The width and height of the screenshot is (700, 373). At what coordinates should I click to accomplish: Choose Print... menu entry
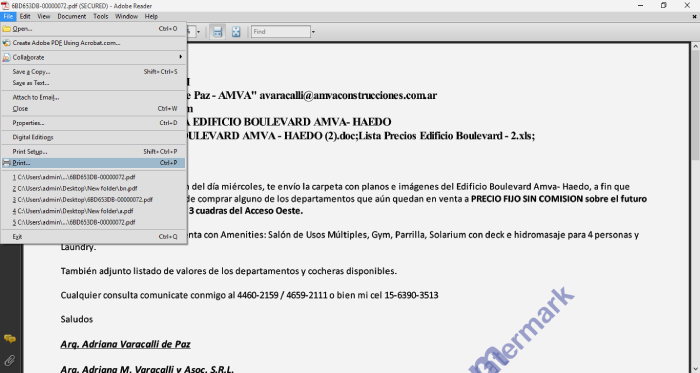(93, 163)
